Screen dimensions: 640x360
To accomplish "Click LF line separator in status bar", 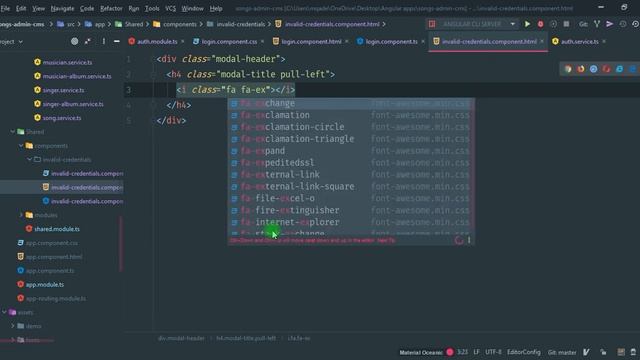I will (x=476, y=352).
